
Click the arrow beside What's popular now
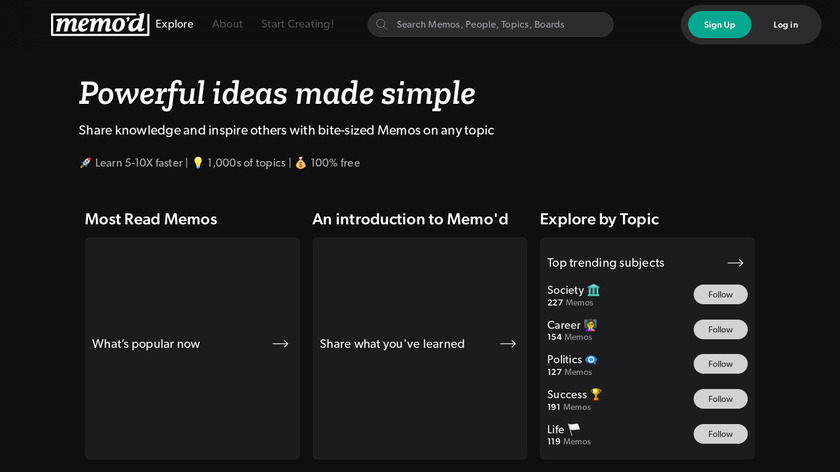coord(280,344)
